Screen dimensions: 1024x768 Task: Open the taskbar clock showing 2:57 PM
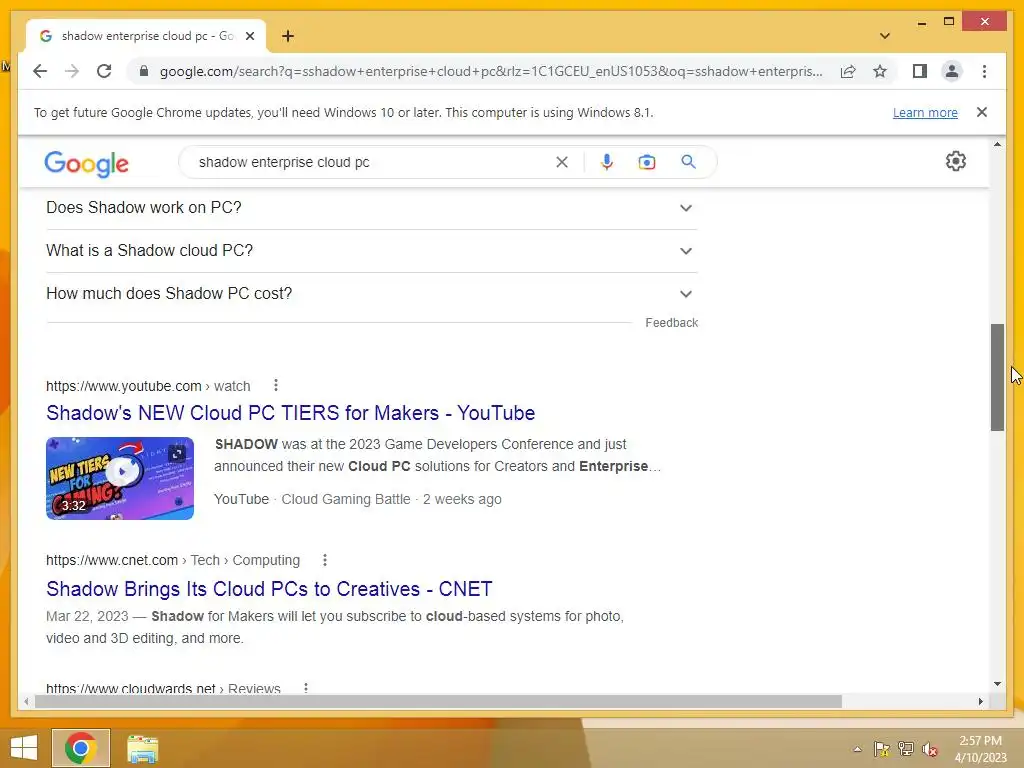click(x=980, y=749)
